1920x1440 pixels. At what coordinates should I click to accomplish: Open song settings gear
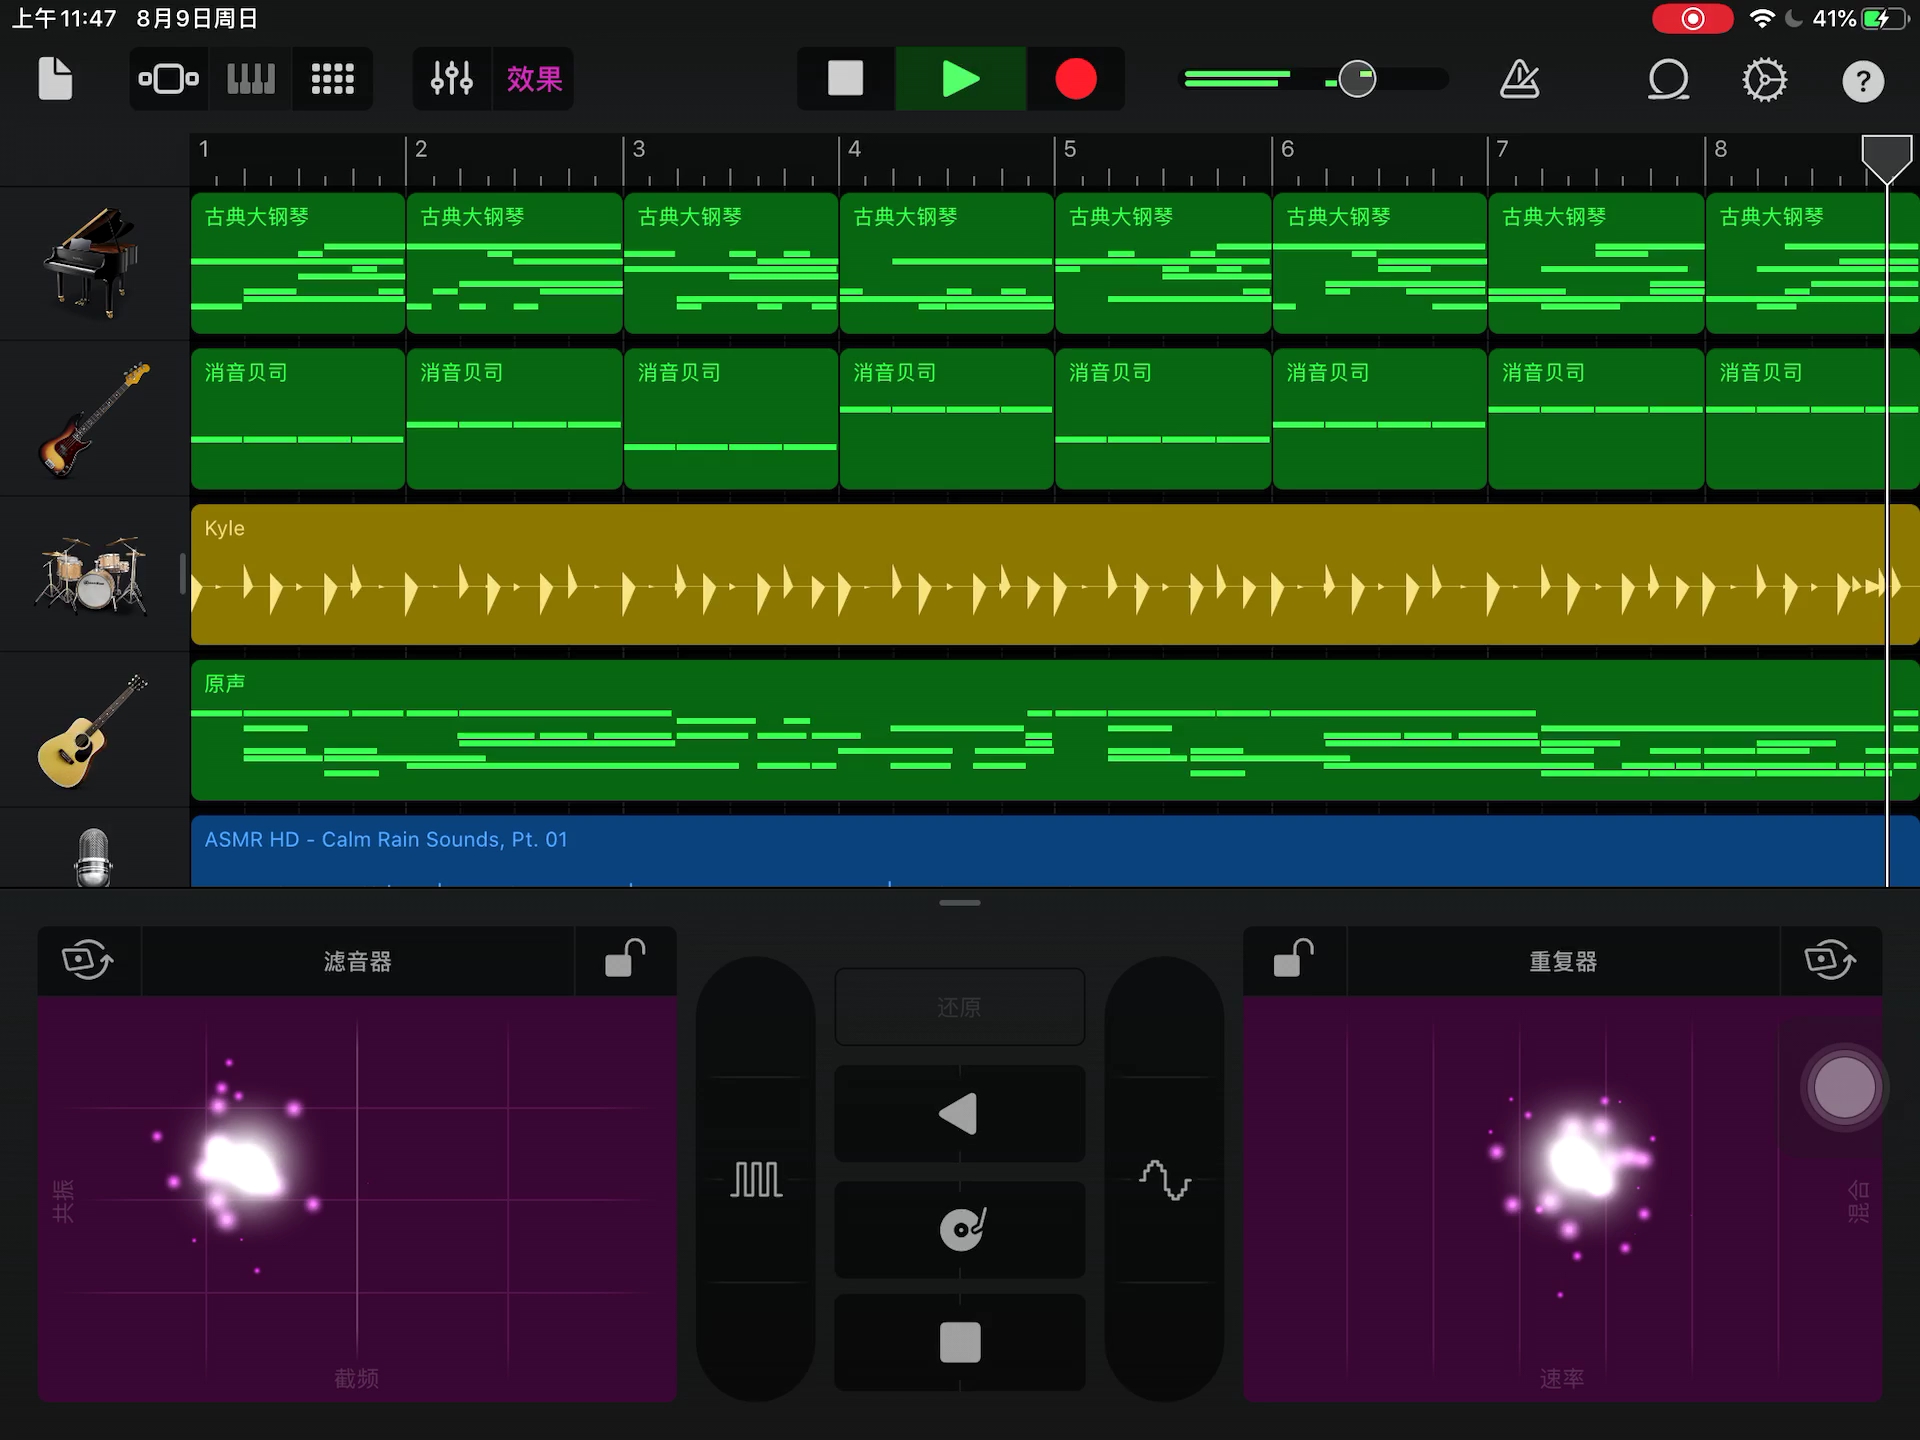(x=1765, y=79)
